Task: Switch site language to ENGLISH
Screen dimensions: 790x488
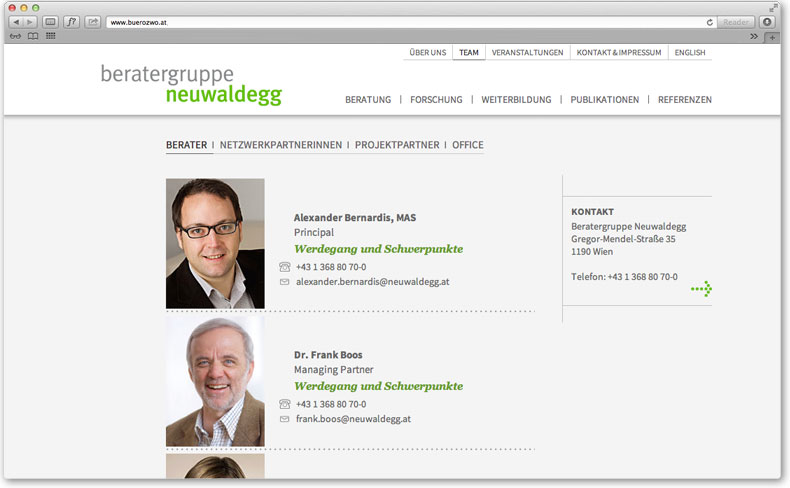Action: point(690,52)
